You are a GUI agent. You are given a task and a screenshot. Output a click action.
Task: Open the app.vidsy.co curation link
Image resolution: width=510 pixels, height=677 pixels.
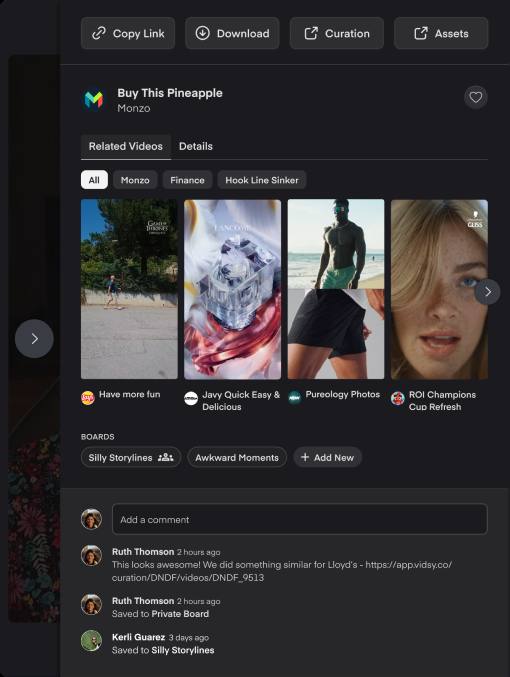point(282,571)
